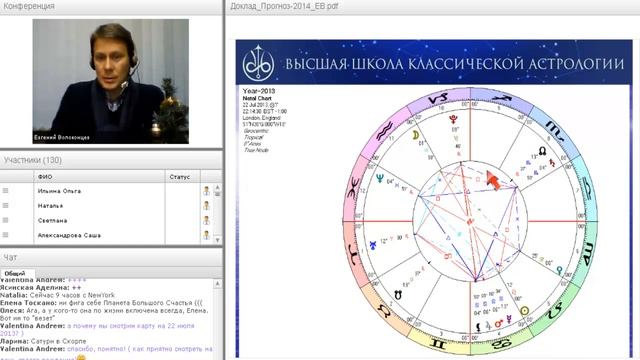
Task: Click Aquarius sign on zodiac ring
Action: tap(384, 131)
